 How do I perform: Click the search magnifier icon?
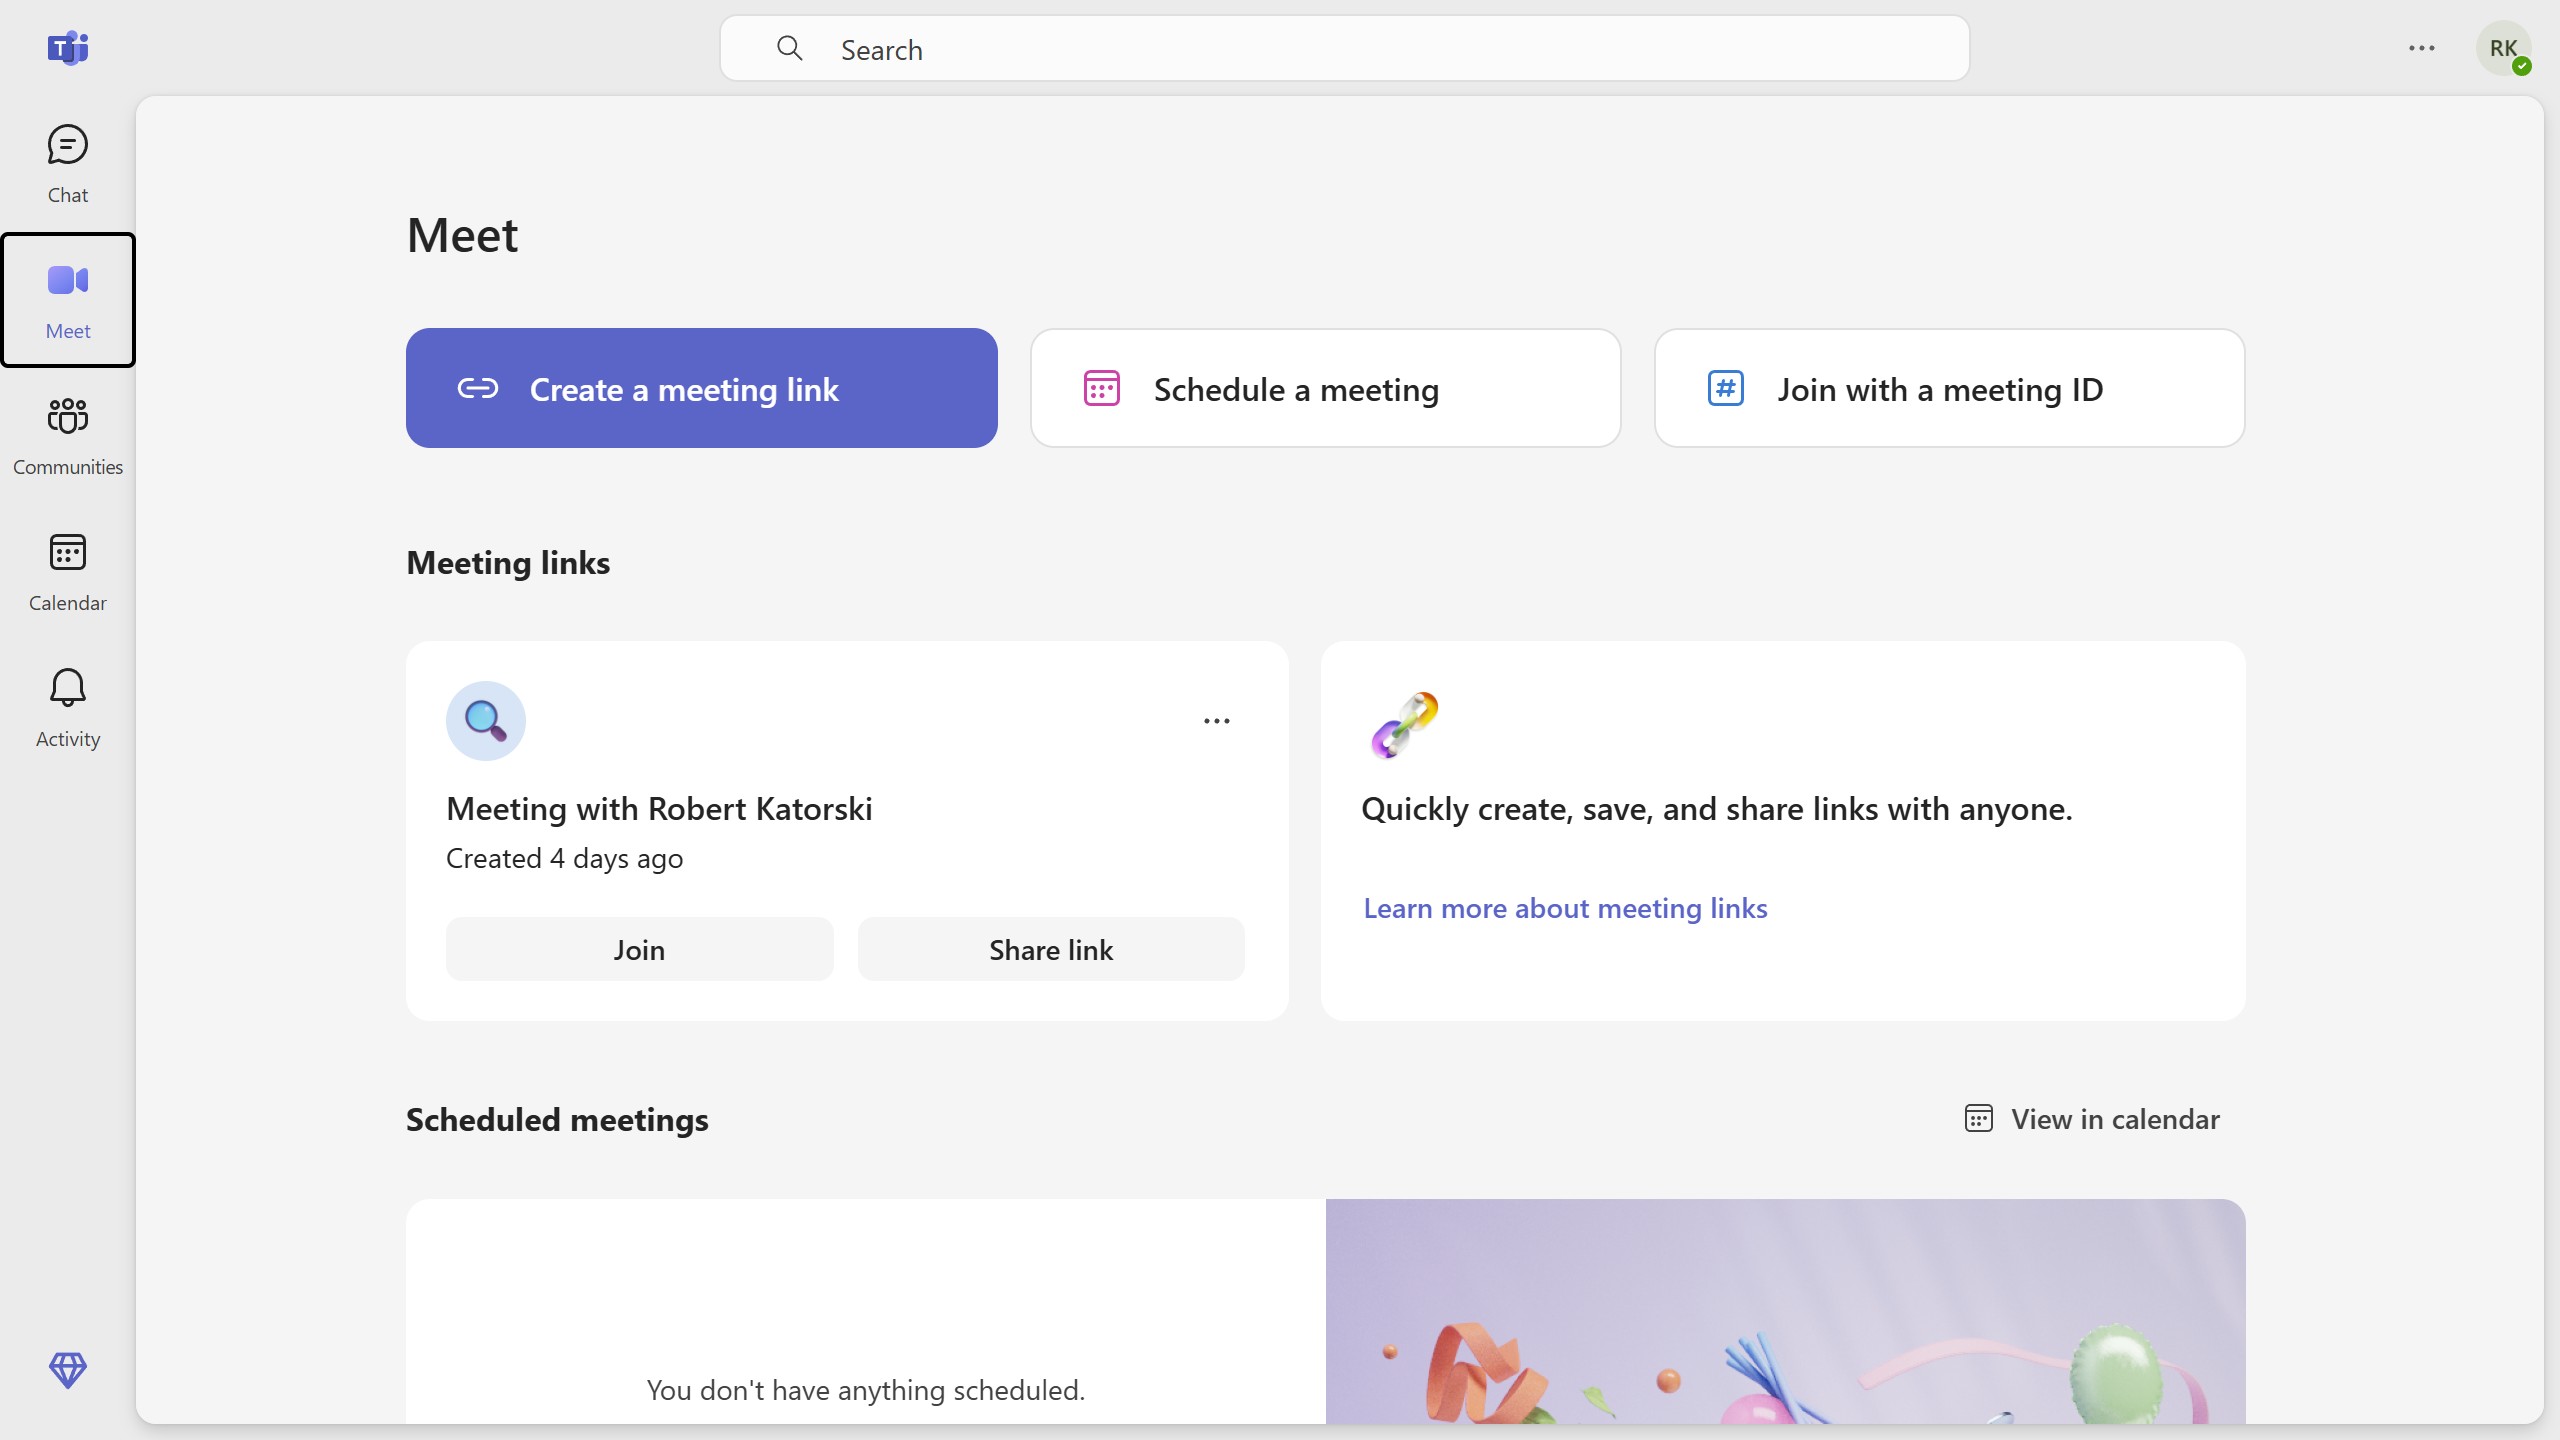click(791, 48)
